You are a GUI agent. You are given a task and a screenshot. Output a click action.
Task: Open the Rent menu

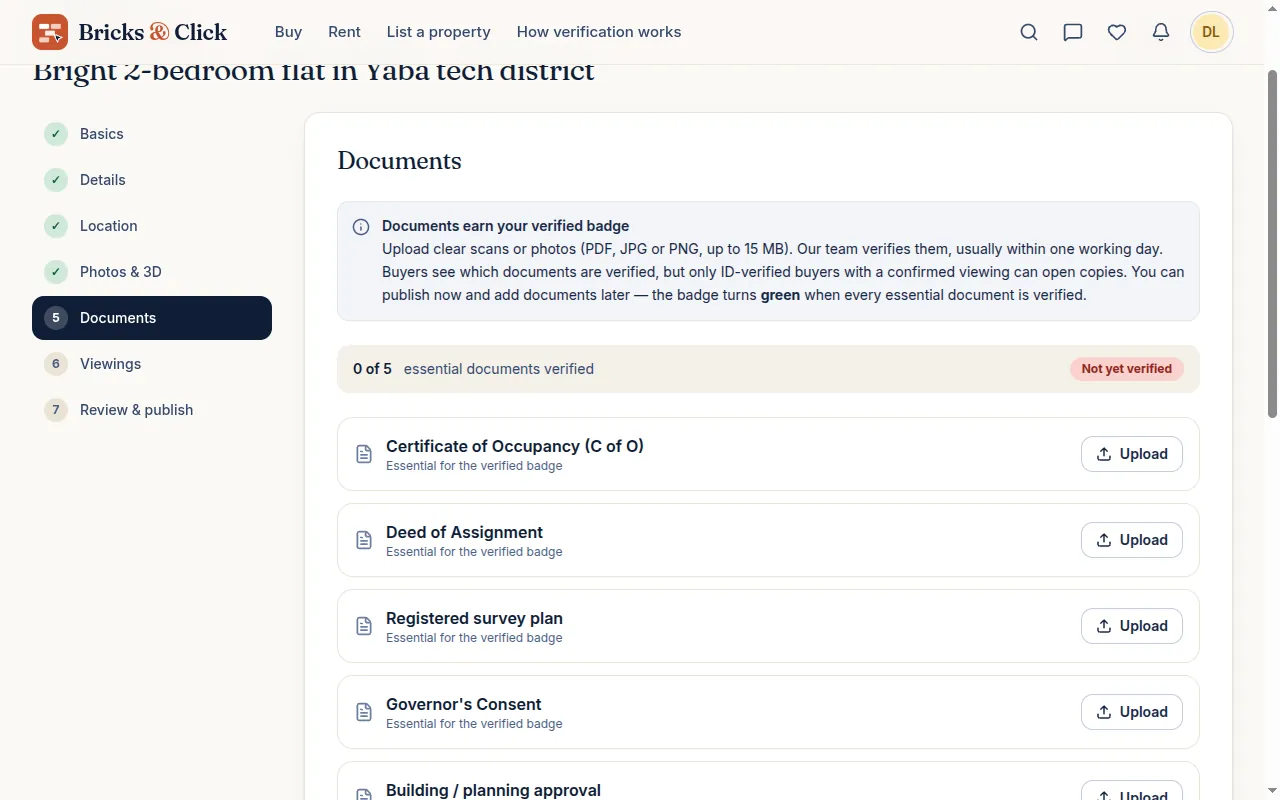click(344, 32)
